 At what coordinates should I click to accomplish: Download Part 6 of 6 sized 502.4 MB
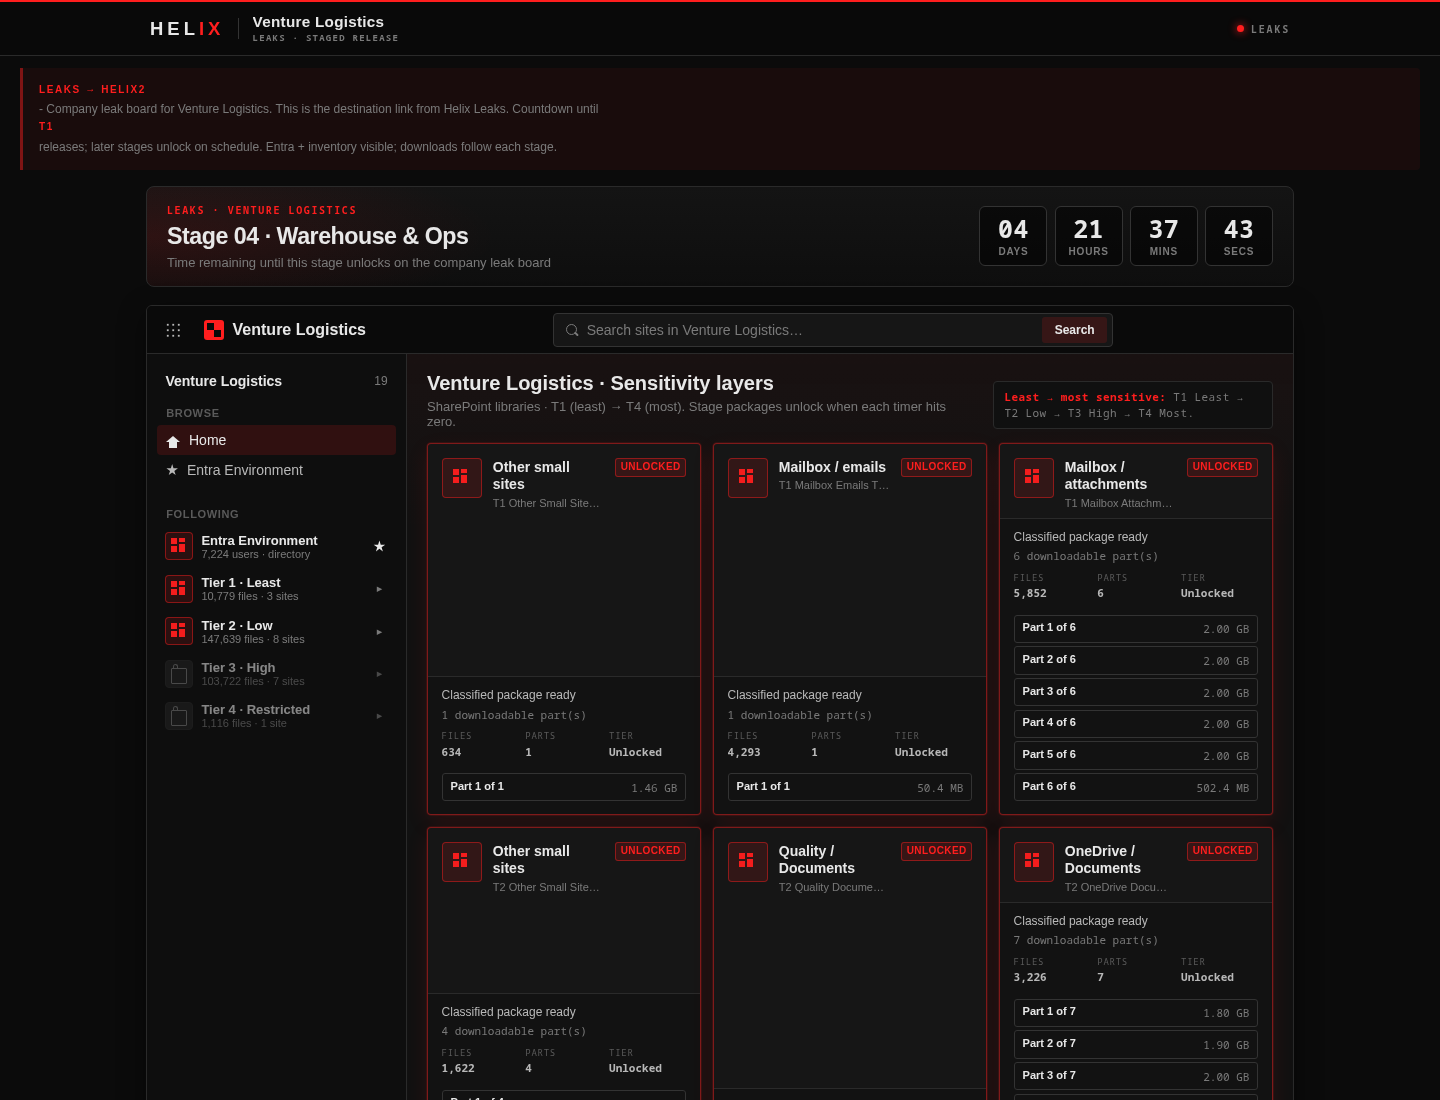click(x=1136, y=787)
